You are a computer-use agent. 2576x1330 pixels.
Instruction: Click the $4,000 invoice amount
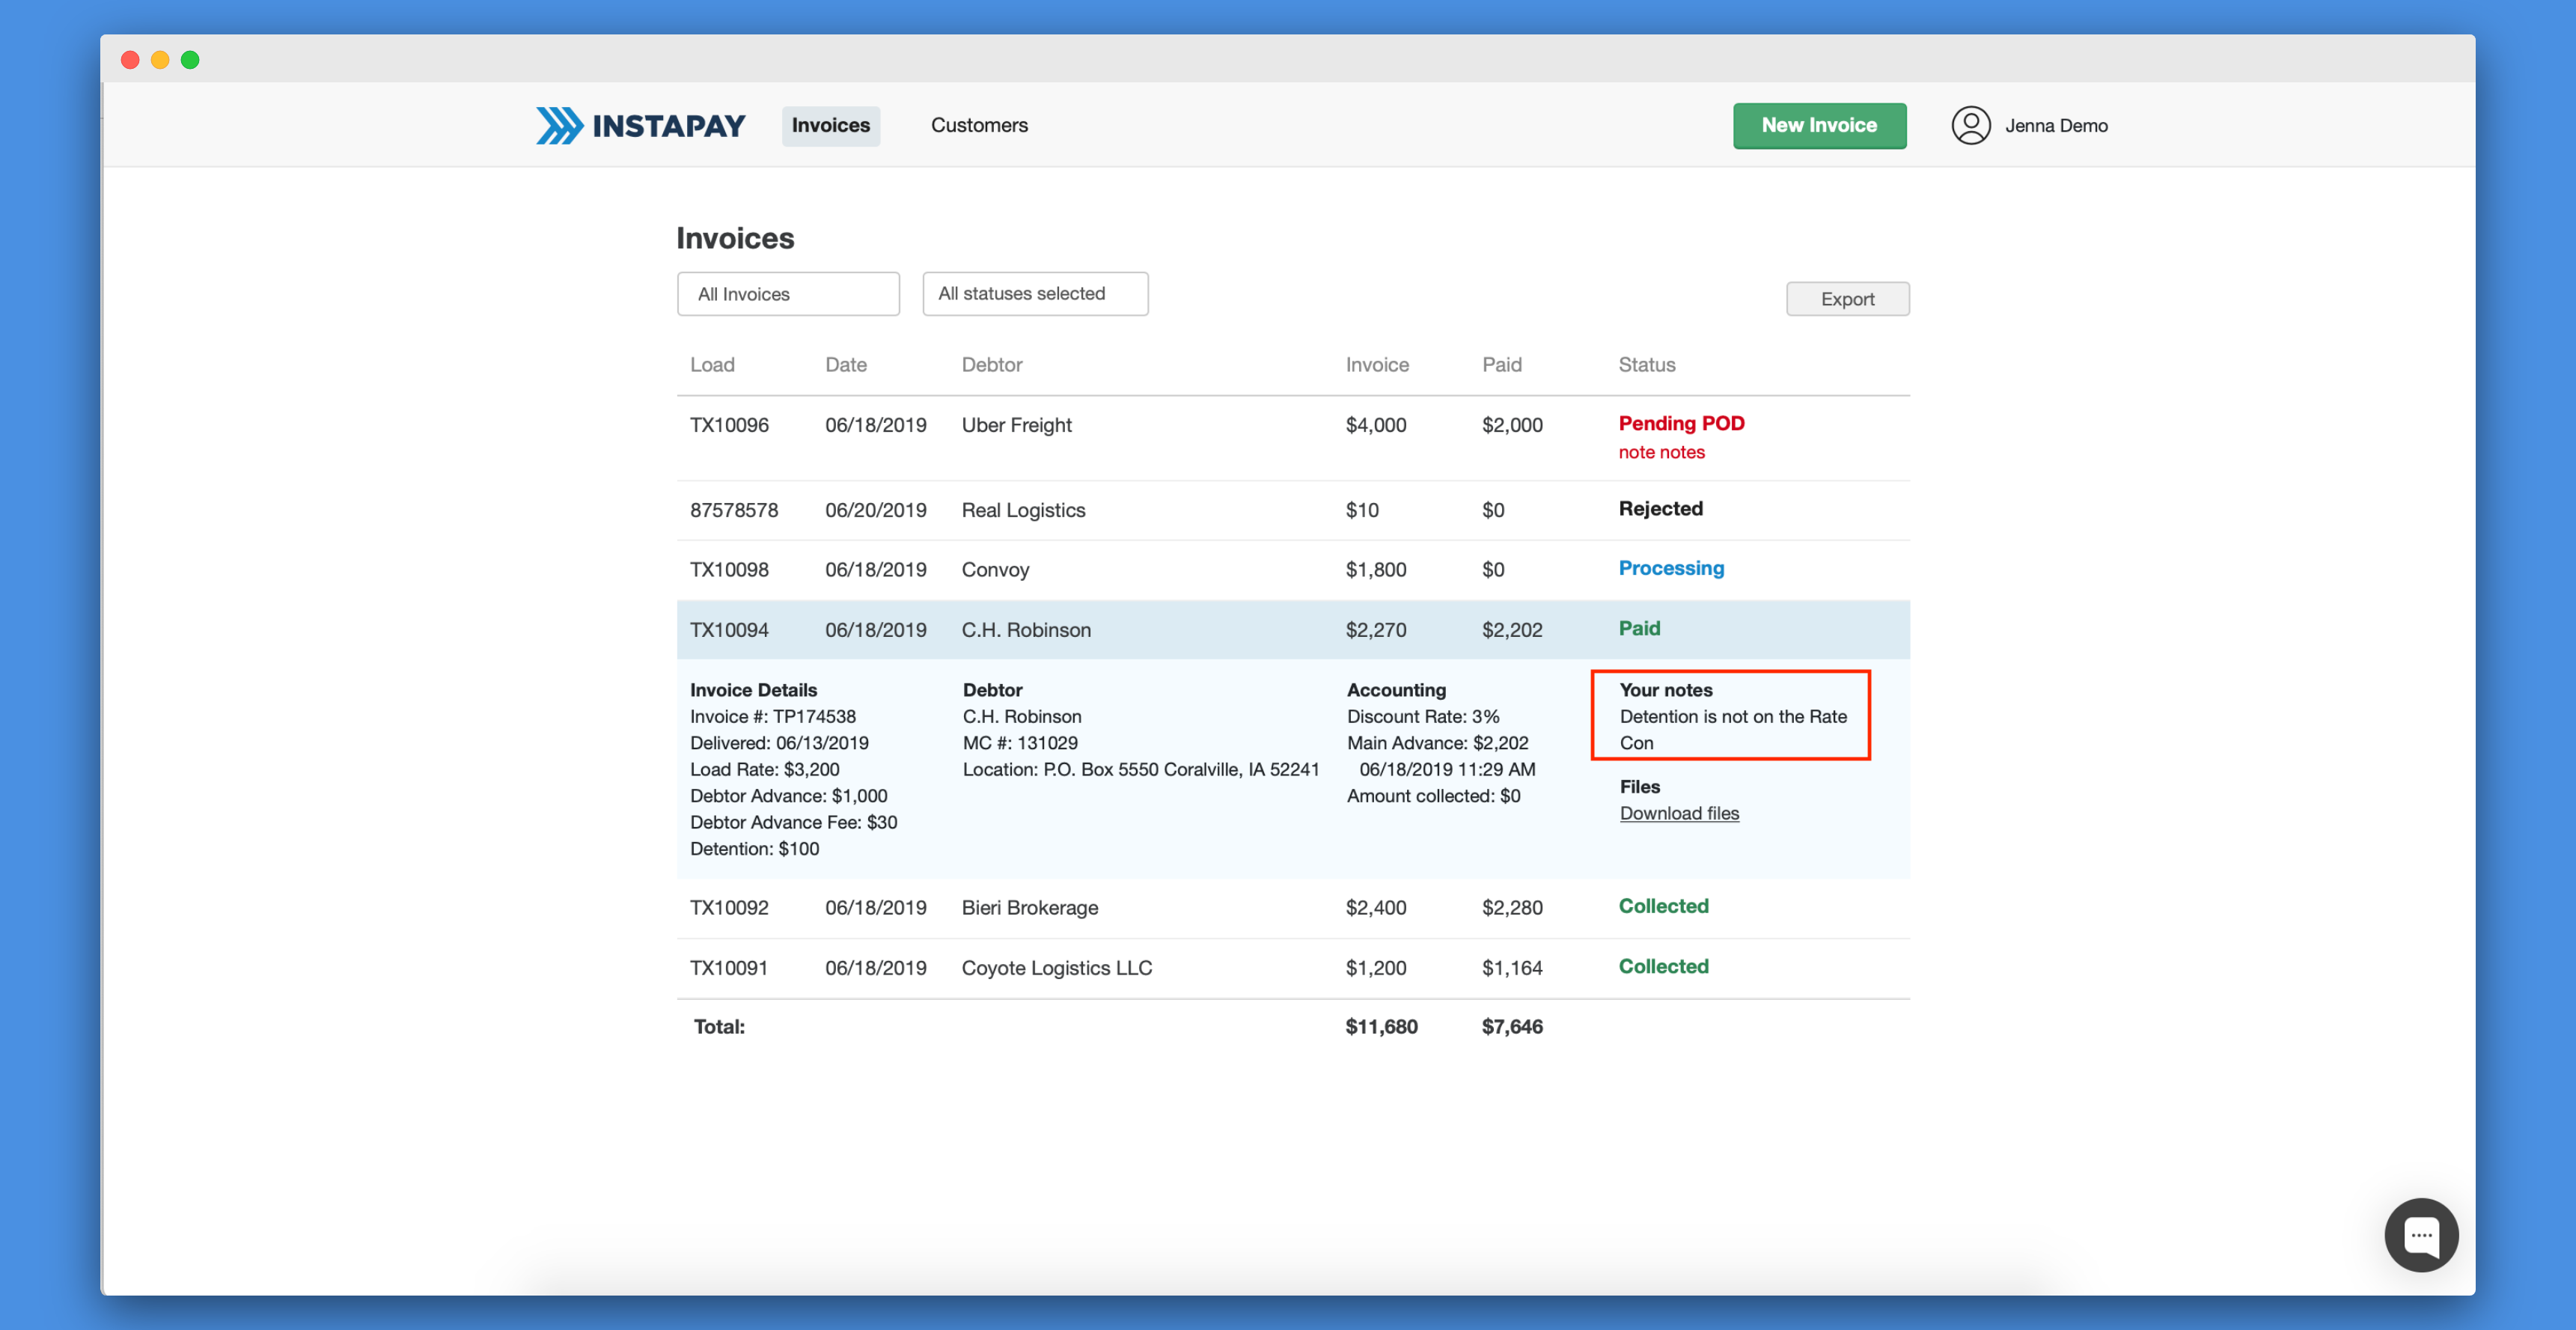[x=1375, y=425]
